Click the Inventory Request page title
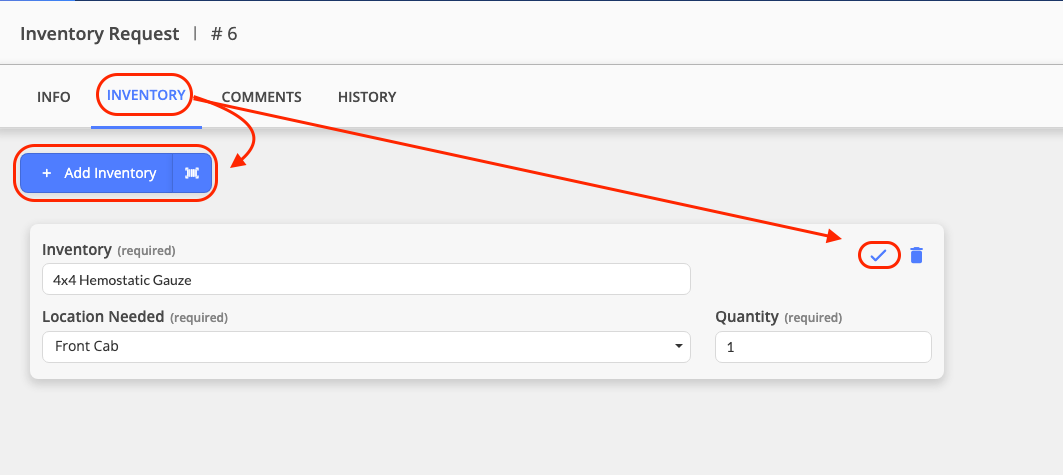The width and height of the screenshot is (1063, 475). [x=100, y=34]
